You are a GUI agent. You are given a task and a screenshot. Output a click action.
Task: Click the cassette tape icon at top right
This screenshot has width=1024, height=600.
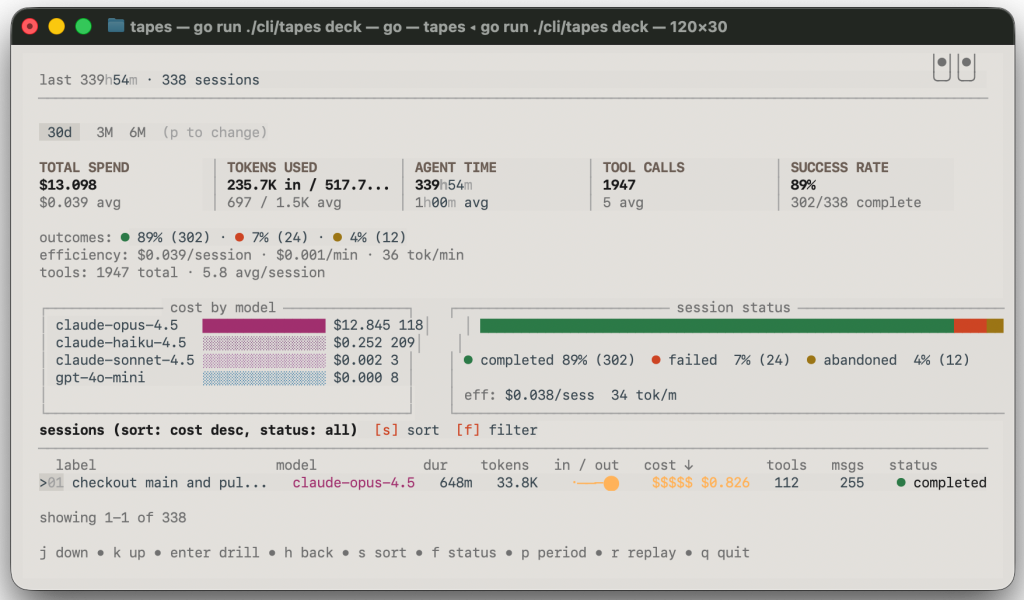(953, 67)
